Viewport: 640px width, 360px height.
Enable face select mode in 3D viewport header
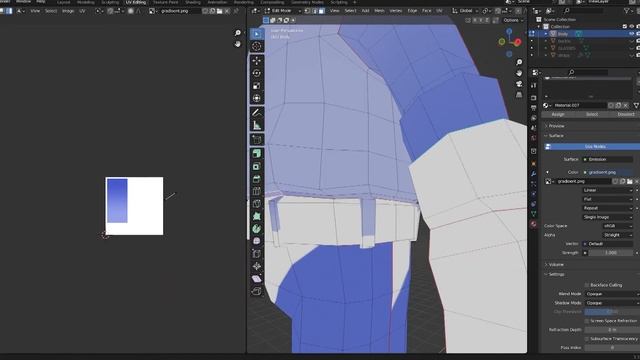(x=322, y=11)
